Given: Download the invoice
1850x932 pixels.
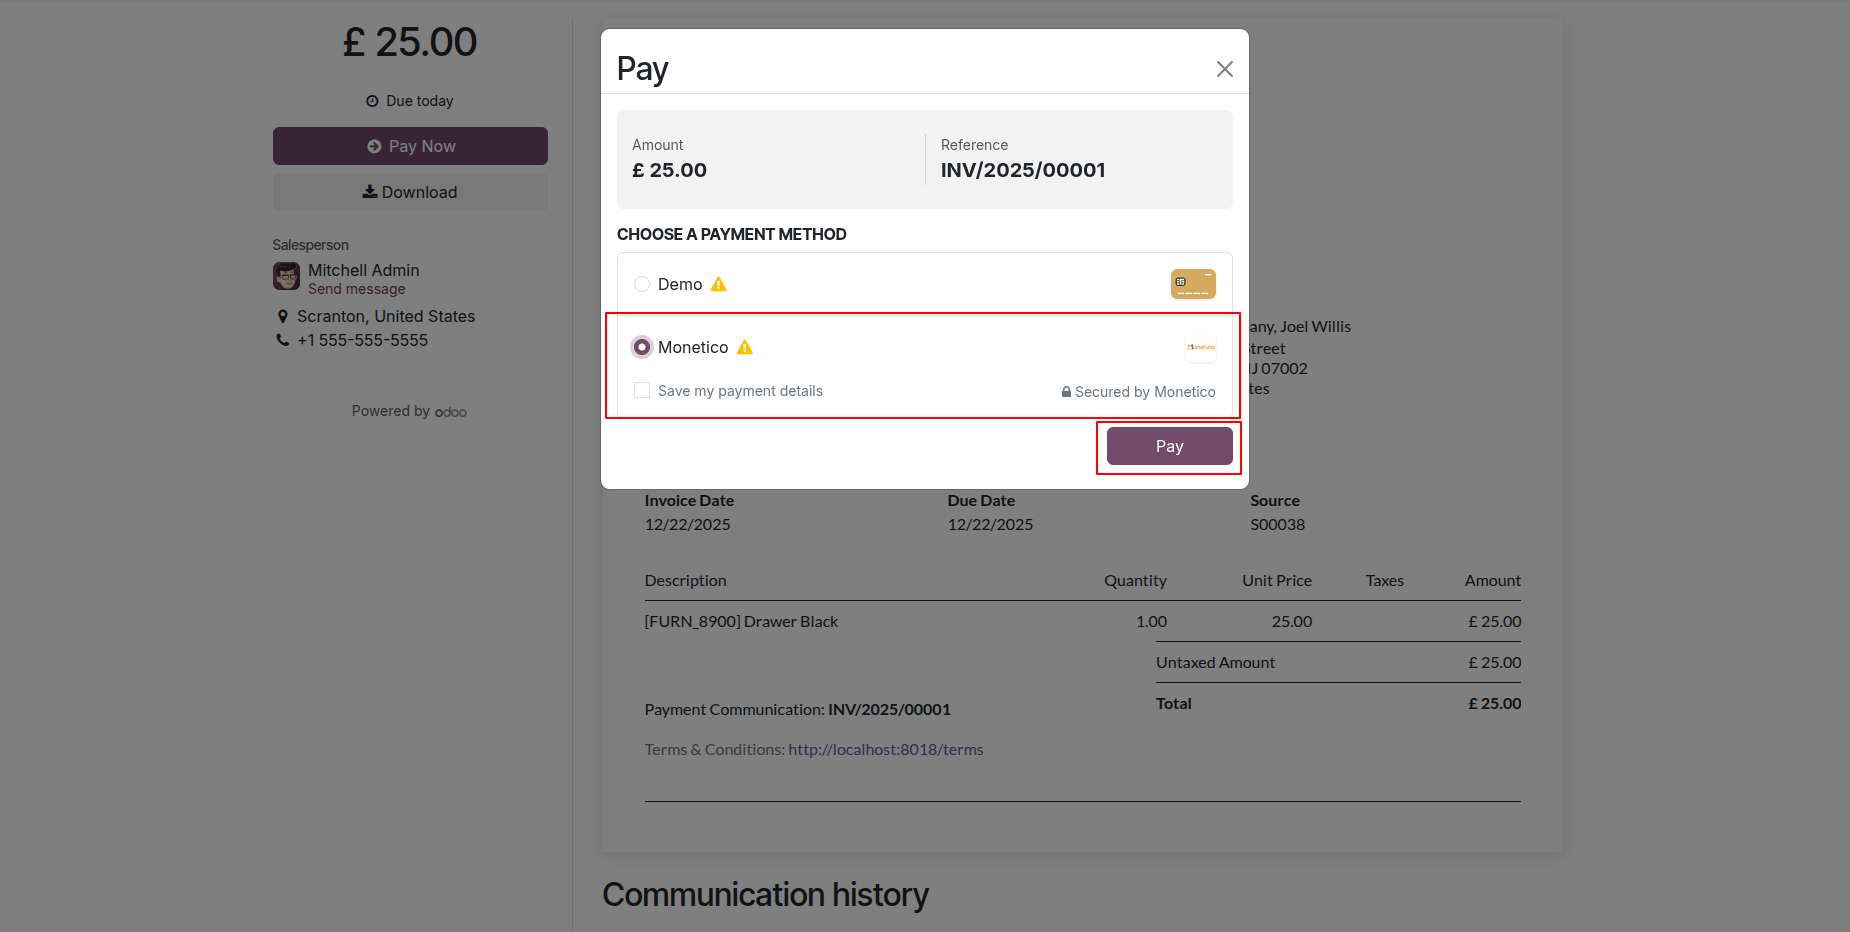Looking at the screenshot, I should pyautogui.click(x=410, y=192).
